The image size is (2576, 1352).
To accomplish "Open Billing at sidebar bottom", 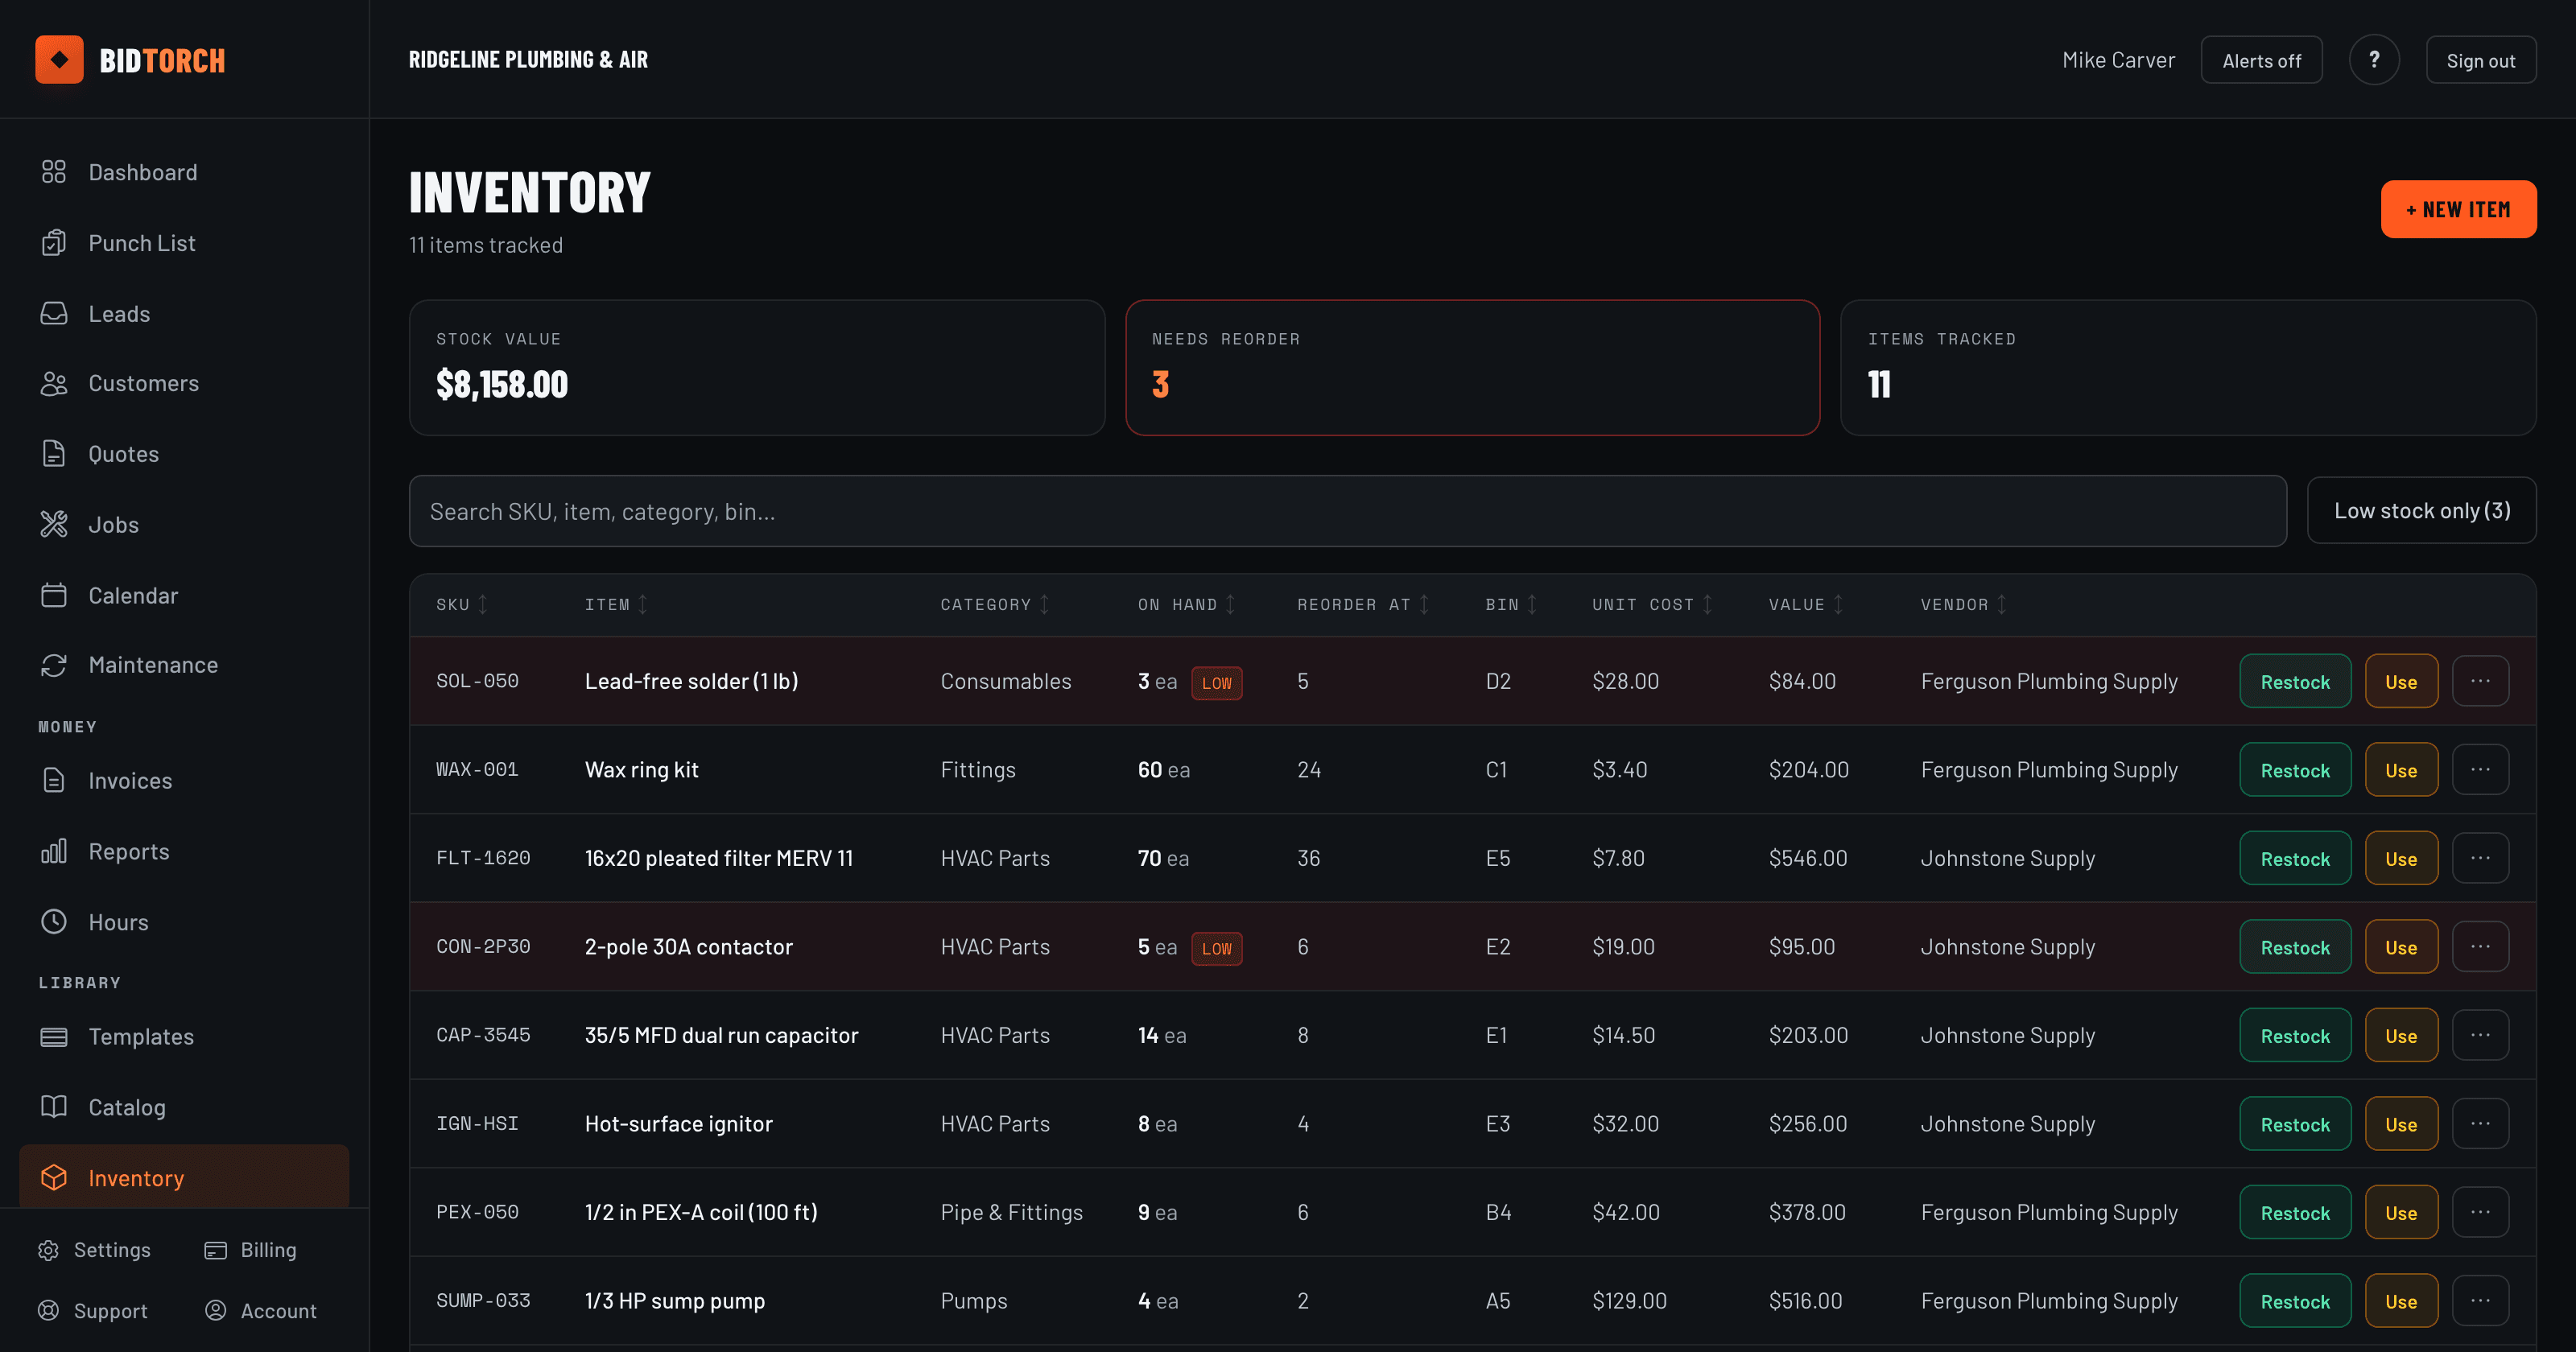I will coord(251,1250).
